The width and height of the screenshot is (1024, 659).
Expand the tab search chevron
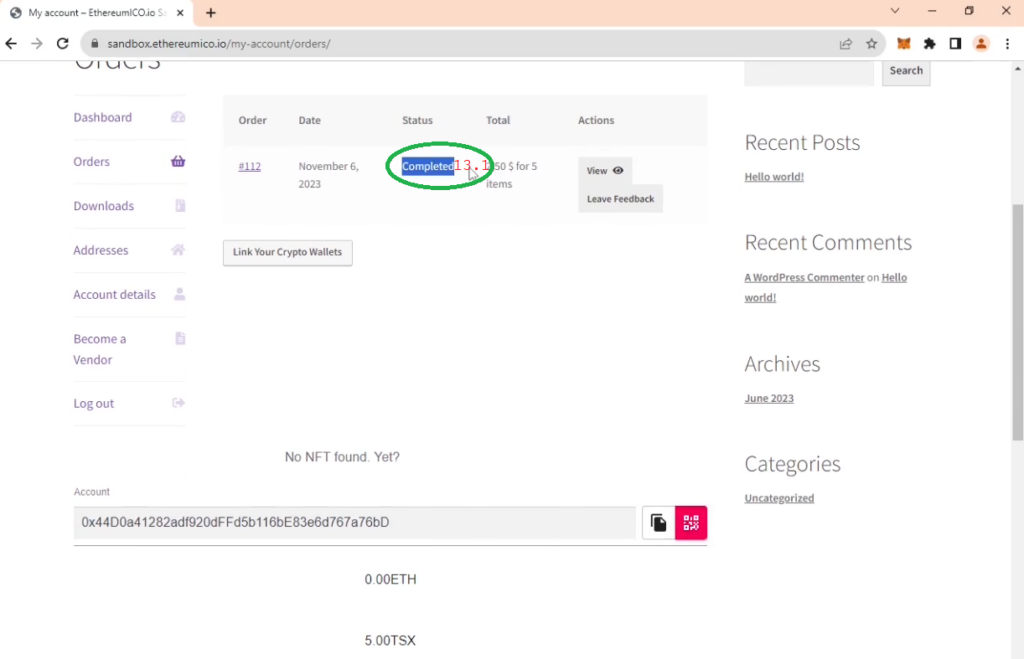tap(896, 11)
